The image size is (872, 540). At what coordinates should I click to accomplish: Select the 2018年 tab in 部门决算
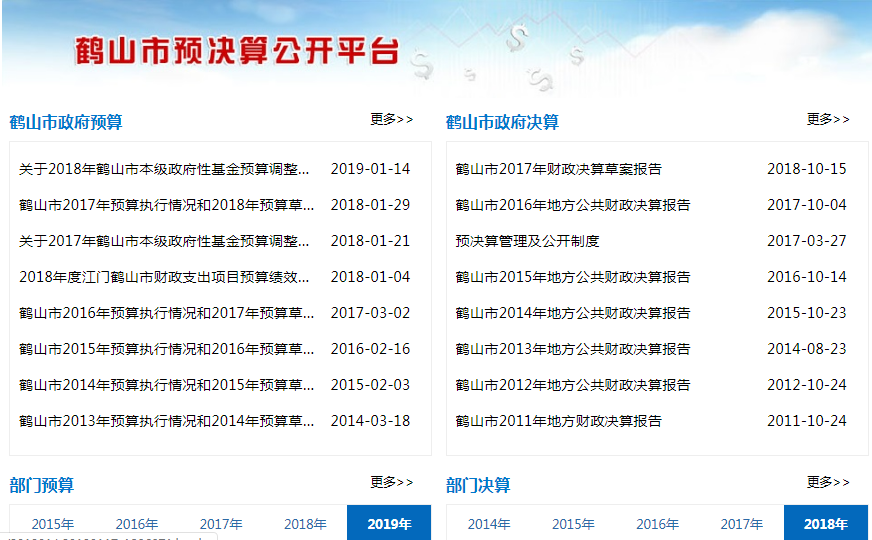coord(825,523)
